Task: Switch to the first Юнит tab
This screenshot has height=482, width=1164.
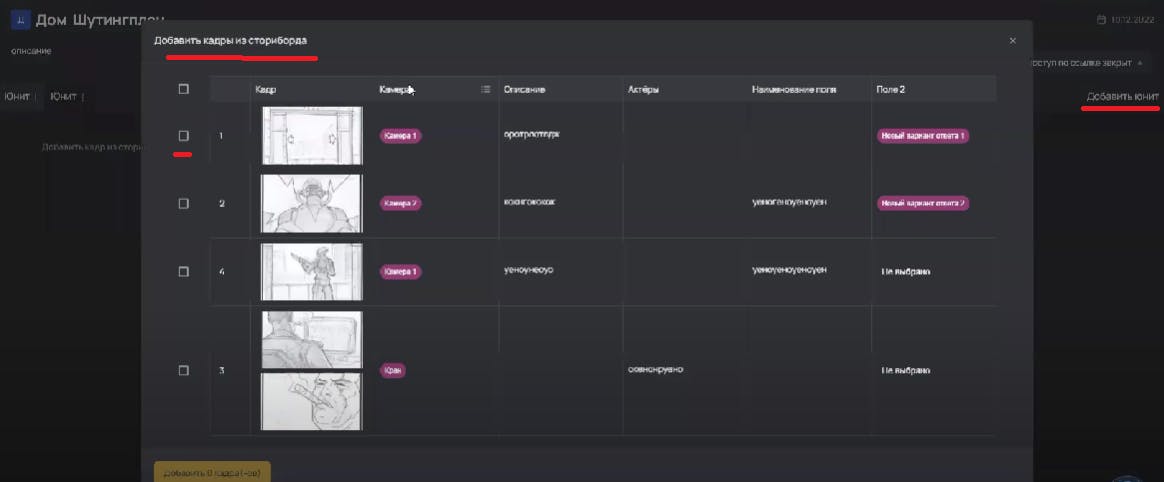Action: click(17, 97)
